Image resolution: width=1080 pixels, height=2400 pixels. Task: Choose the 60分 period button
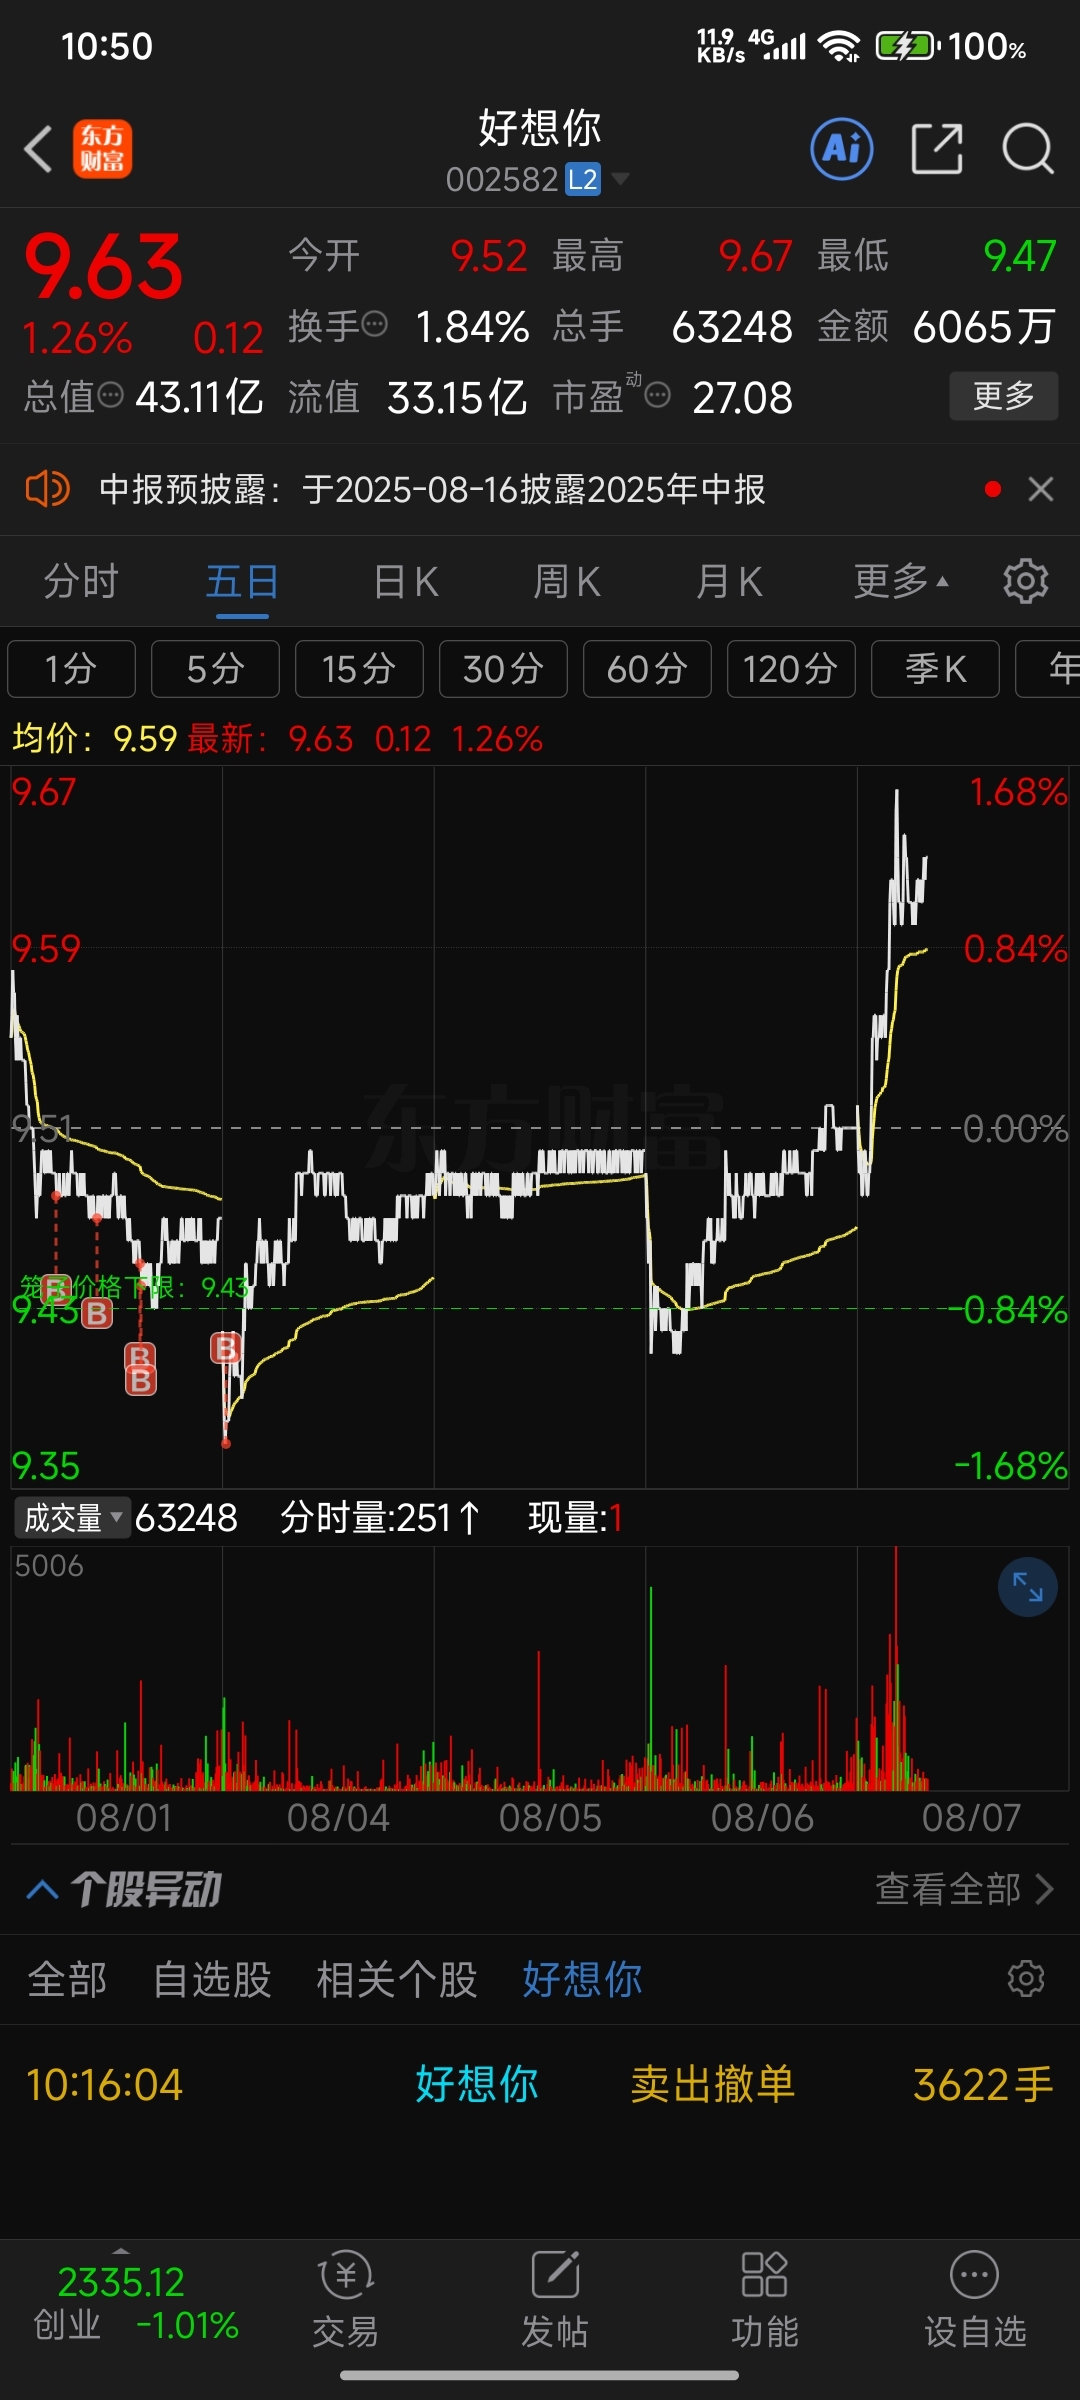point(647,669)
